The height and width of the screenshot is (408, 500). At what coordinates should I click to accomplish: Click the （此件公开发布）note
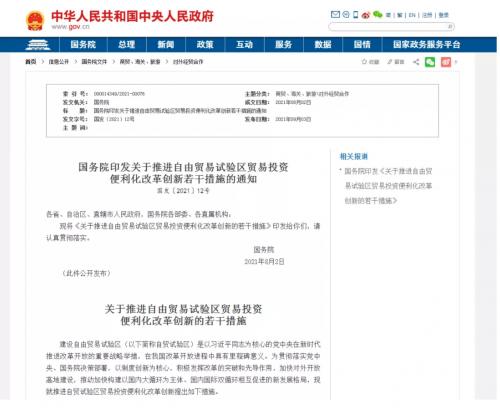point(86,273)
